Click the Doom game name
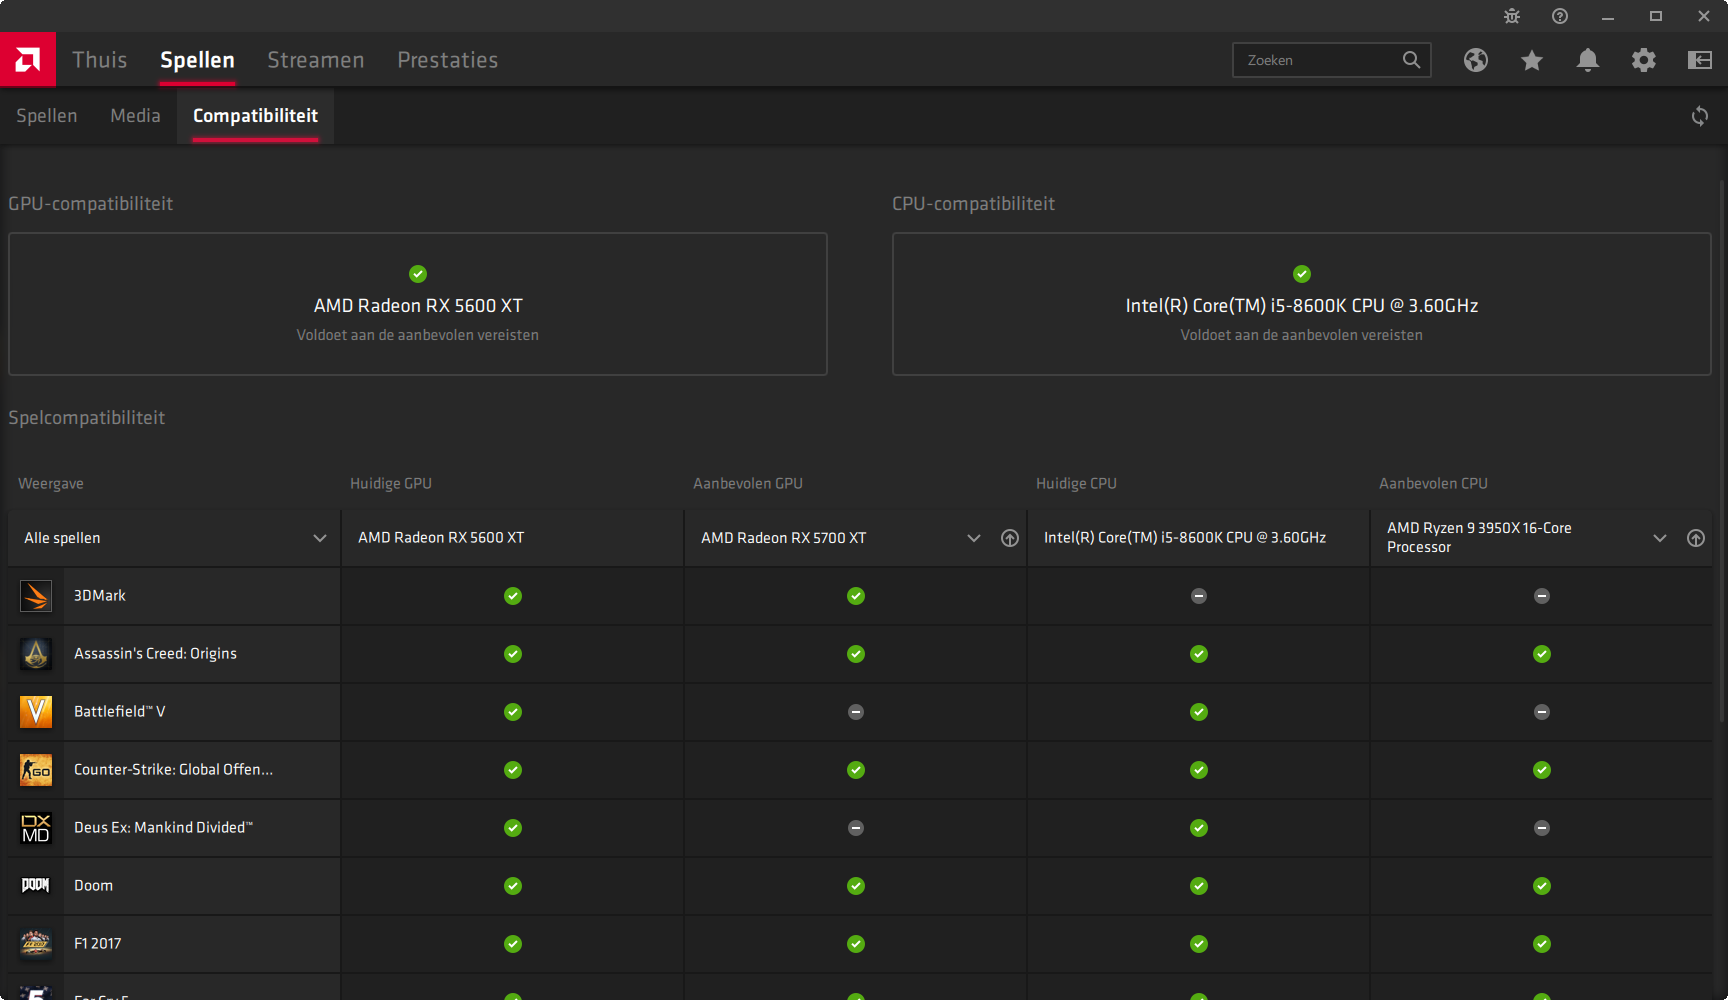Image resolution: width=1728 pixels, height=1000 pixels. (93, 886)
